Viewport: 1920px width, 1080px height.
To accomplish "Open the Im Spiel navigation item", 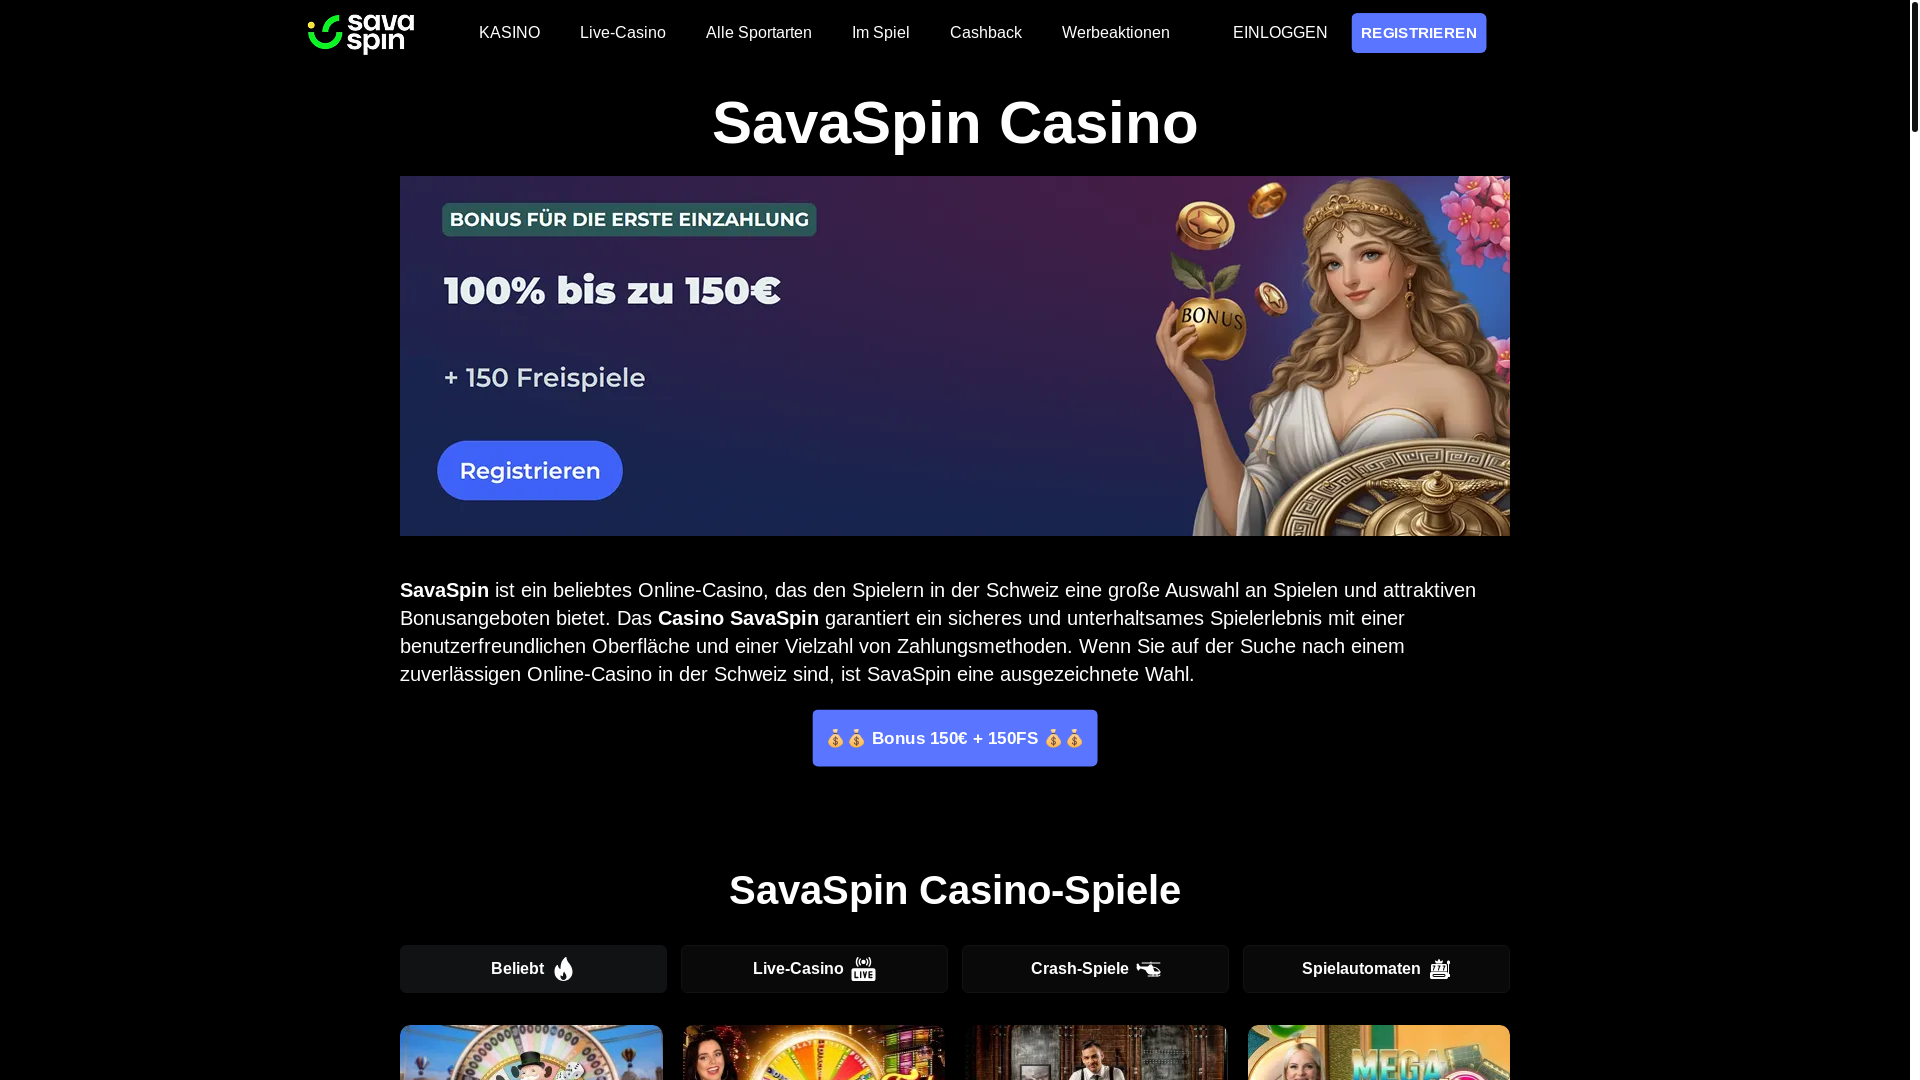I will point(881,33).
